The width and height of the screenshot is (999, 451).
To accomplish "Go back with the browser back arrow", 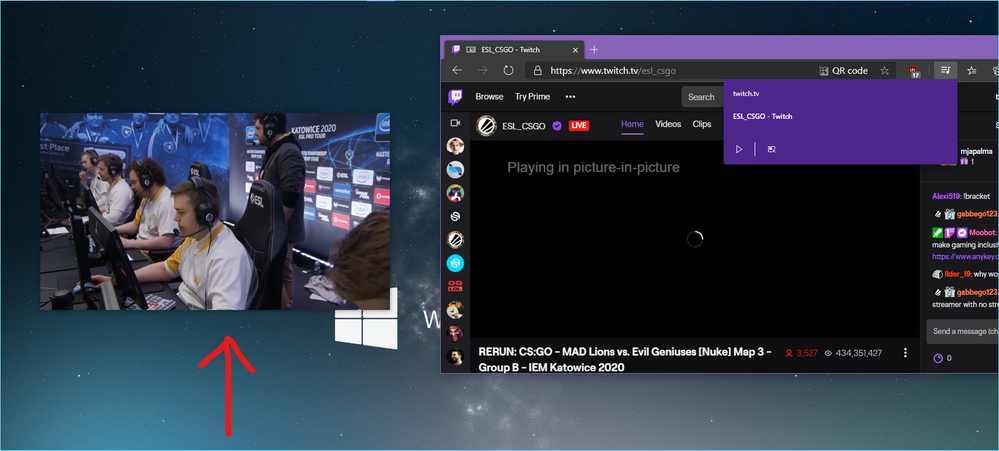I will click(x=457, y=71).
